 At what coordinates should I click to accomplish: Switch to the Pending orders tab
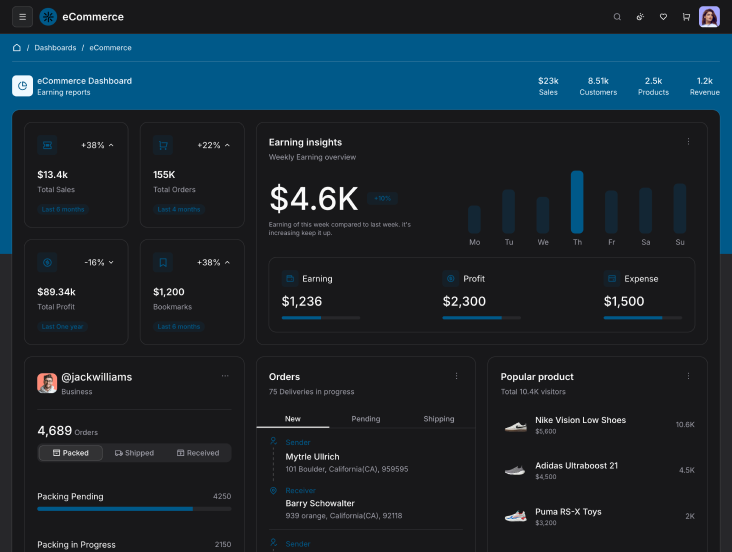pos(366,419)
